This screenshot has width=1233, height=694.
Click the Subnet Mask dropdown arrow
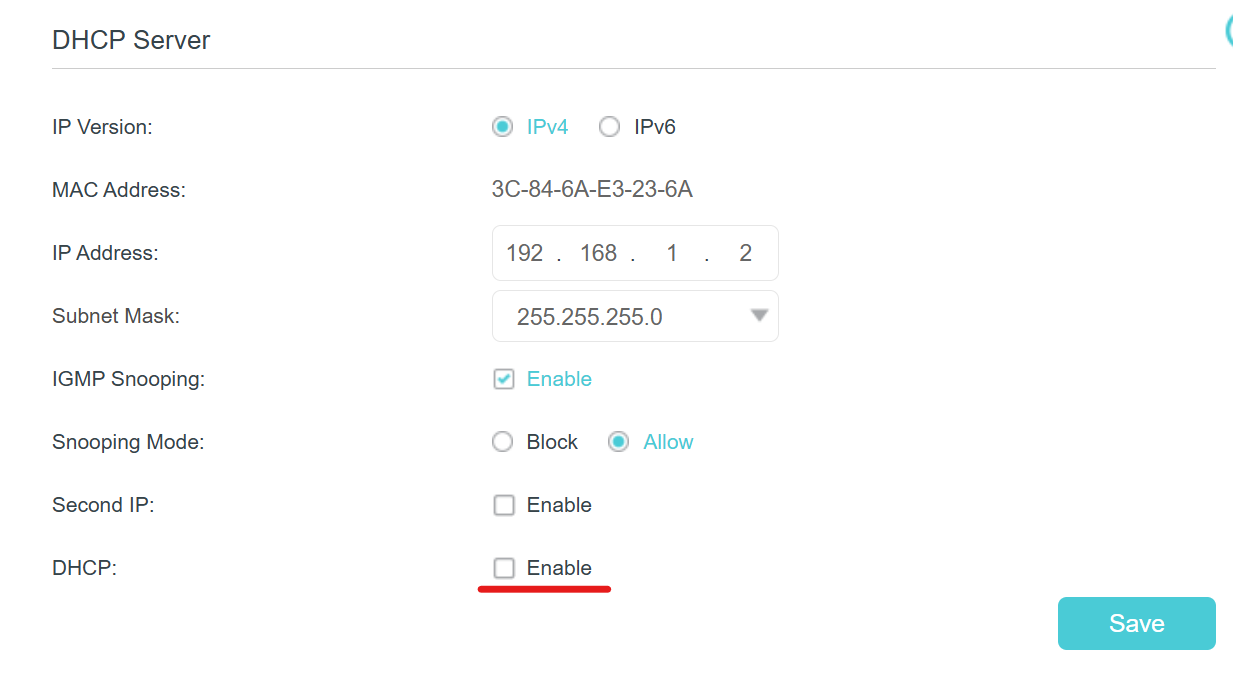point(759,316)
